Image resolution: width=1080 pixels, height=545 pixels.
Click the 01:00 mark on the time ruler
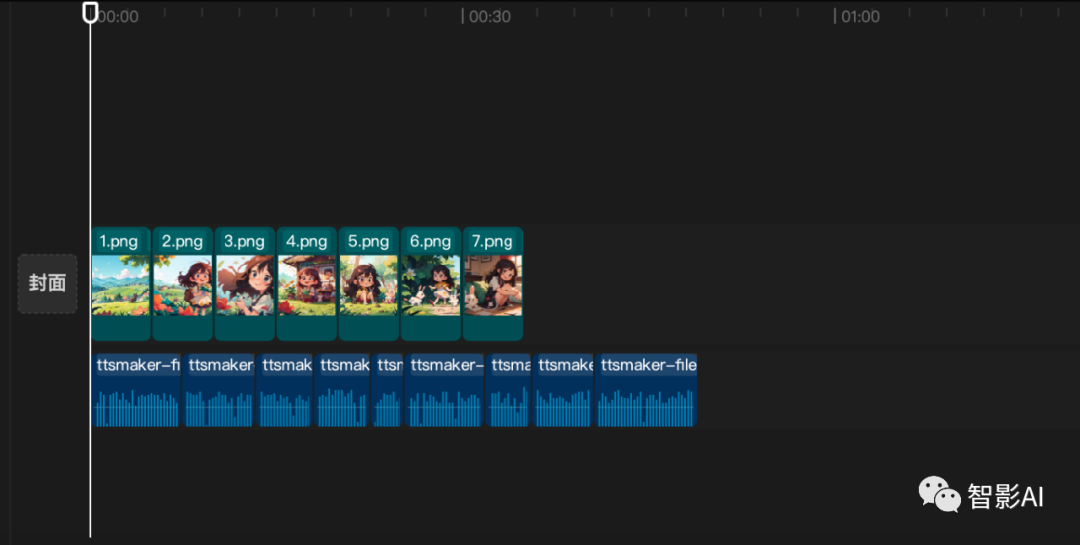click(x=834, y=16)
